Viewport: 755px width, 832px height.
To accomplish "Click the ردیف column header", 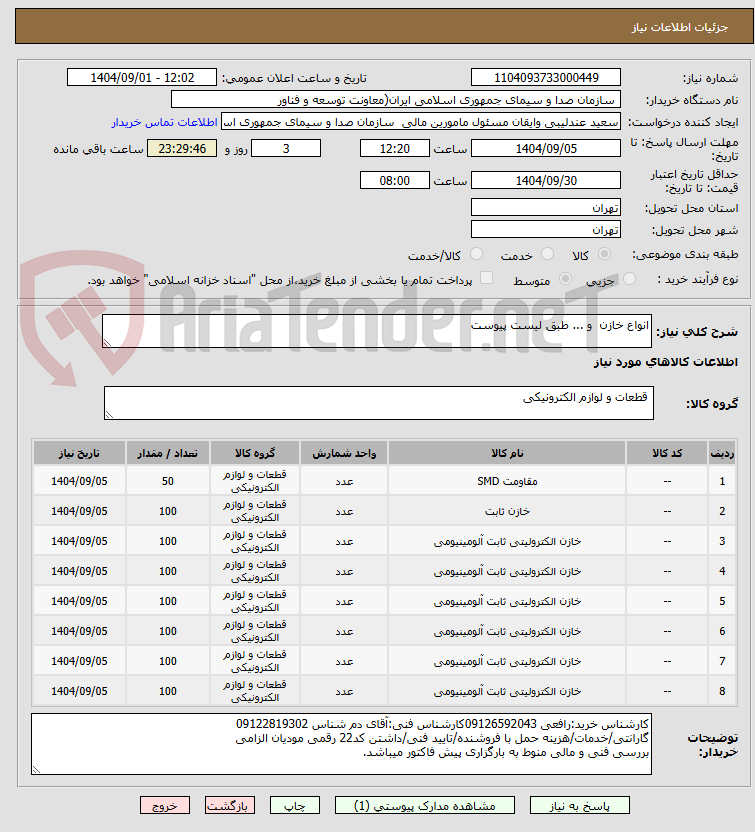I will pos(722,453).
